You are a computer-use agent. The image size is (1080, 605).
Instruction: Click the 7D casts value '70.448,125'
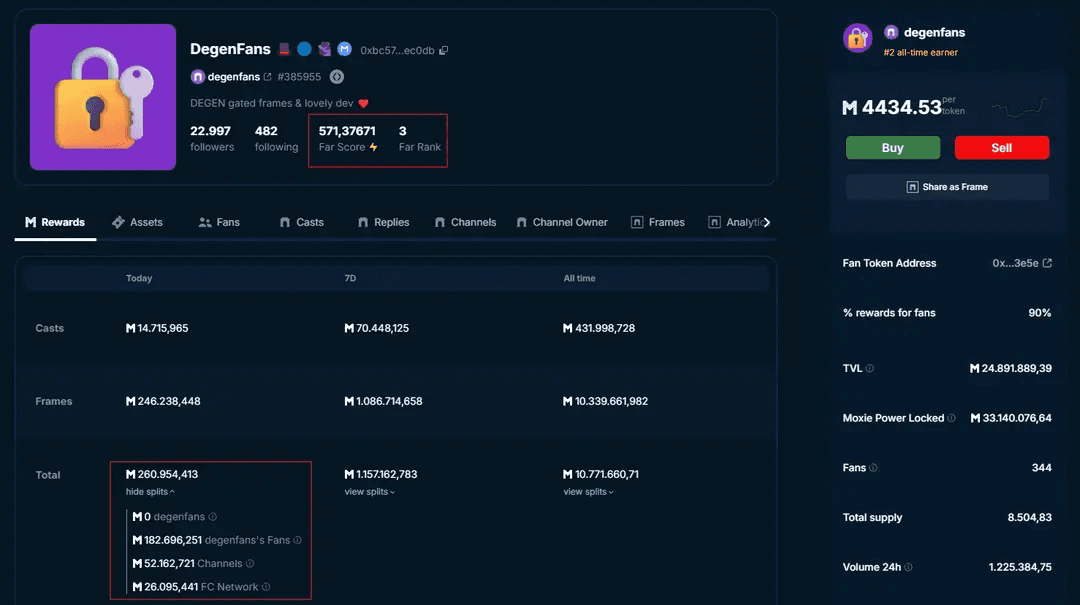pyautogui.click(x=382, y=328)
